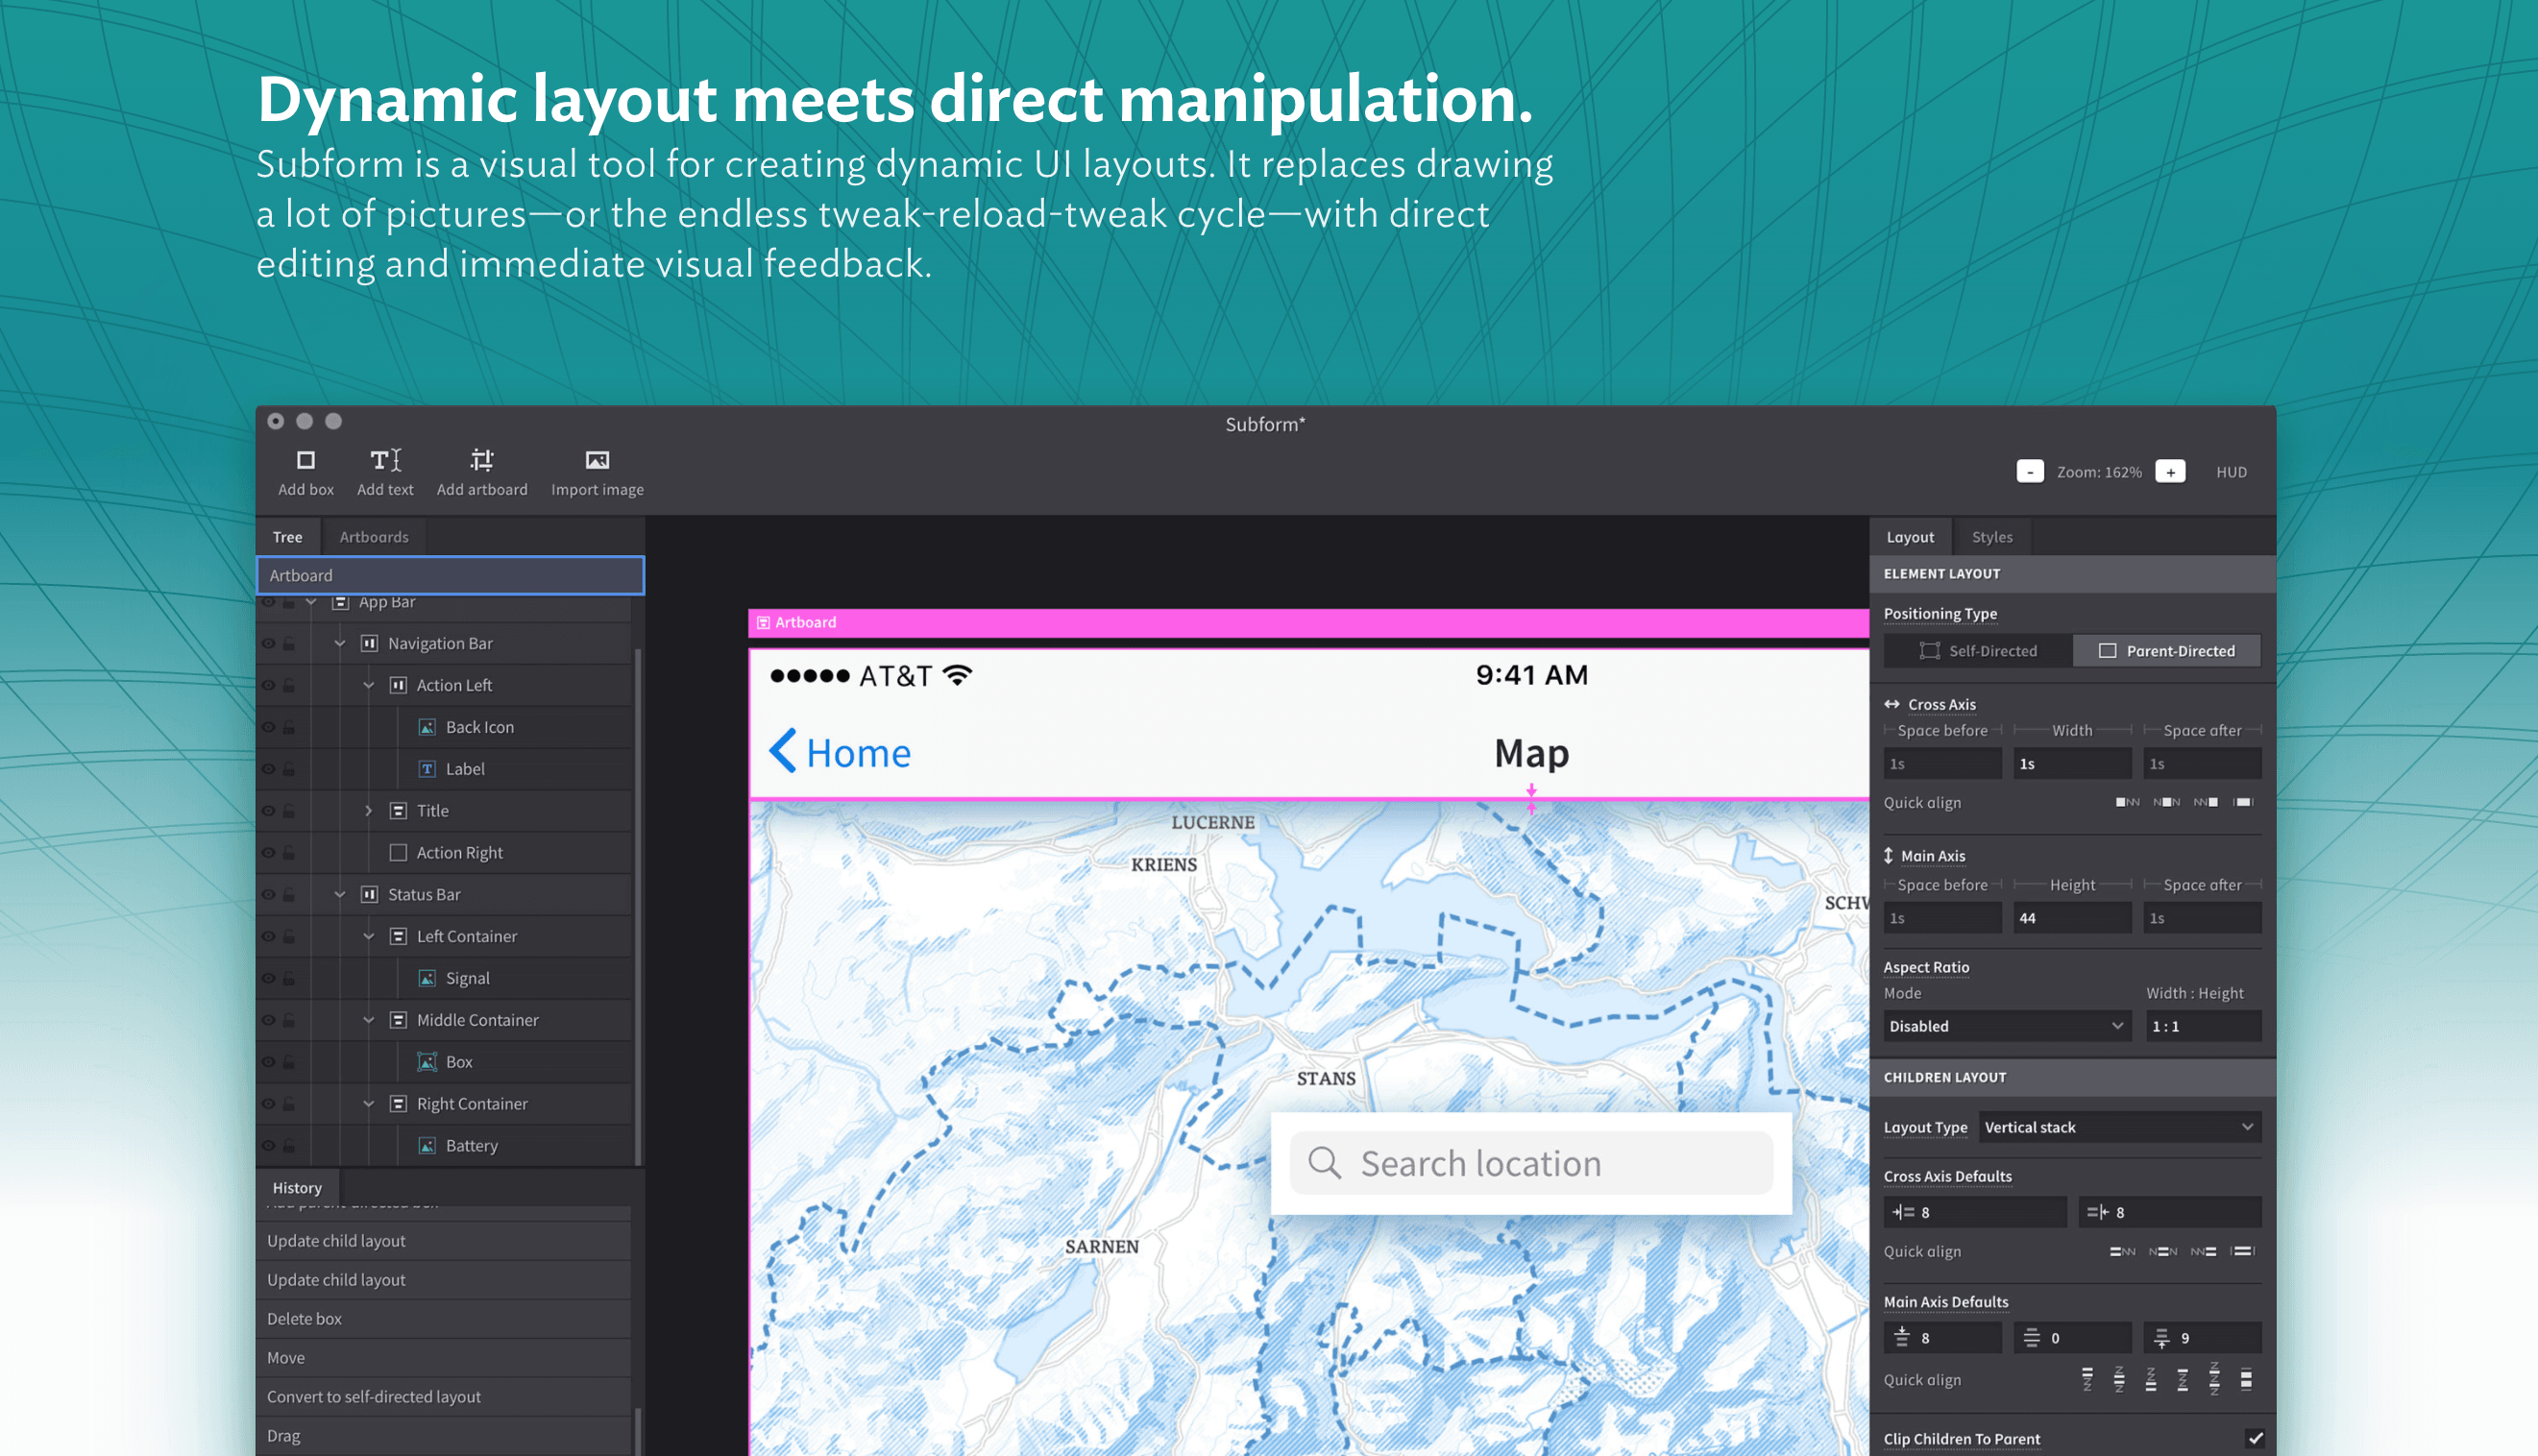Collapse the Status Bar tree node
The image size is (2538, 1456).
[x=340, y=894]
